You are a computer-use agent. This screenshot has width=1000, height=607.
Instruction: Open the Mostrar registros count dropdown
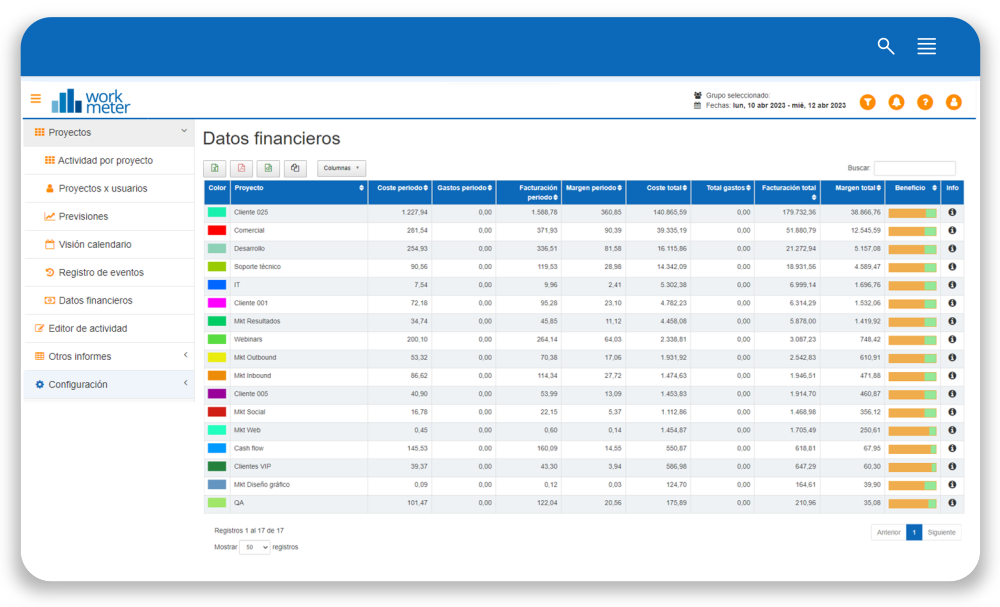(x=255, y=548)
